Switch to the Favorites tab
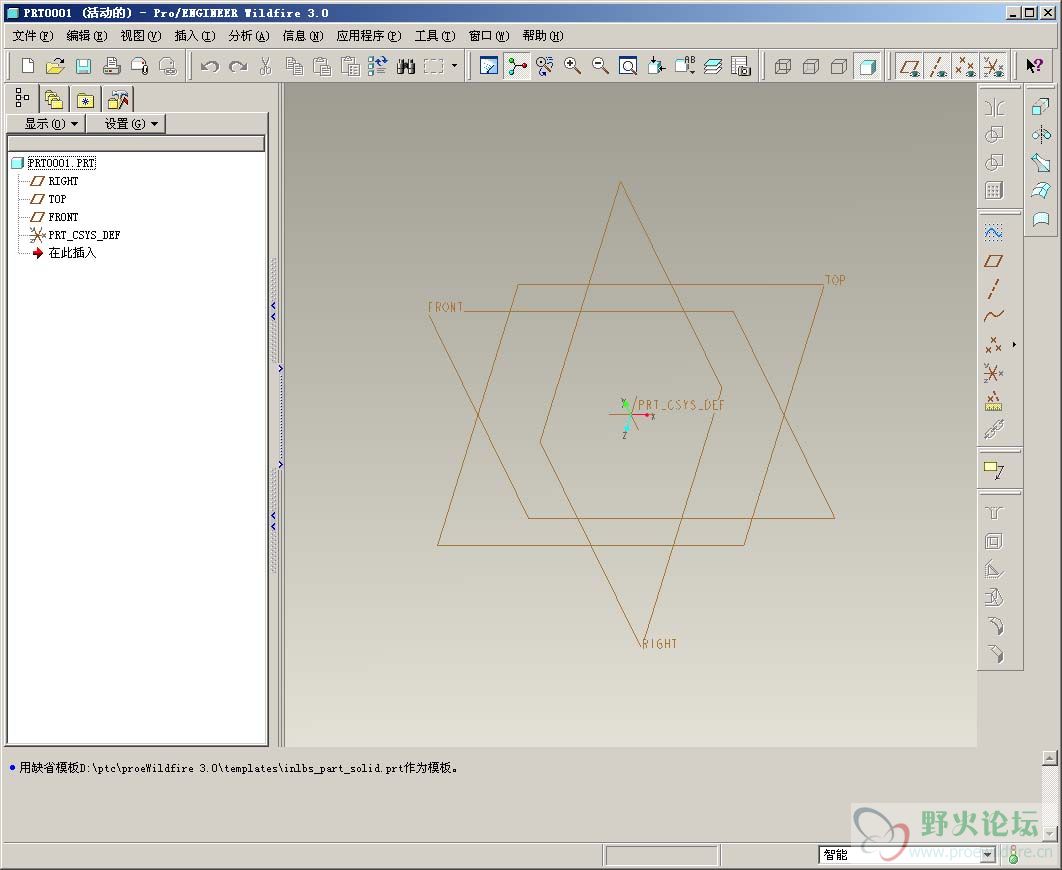 pos(85,100)
